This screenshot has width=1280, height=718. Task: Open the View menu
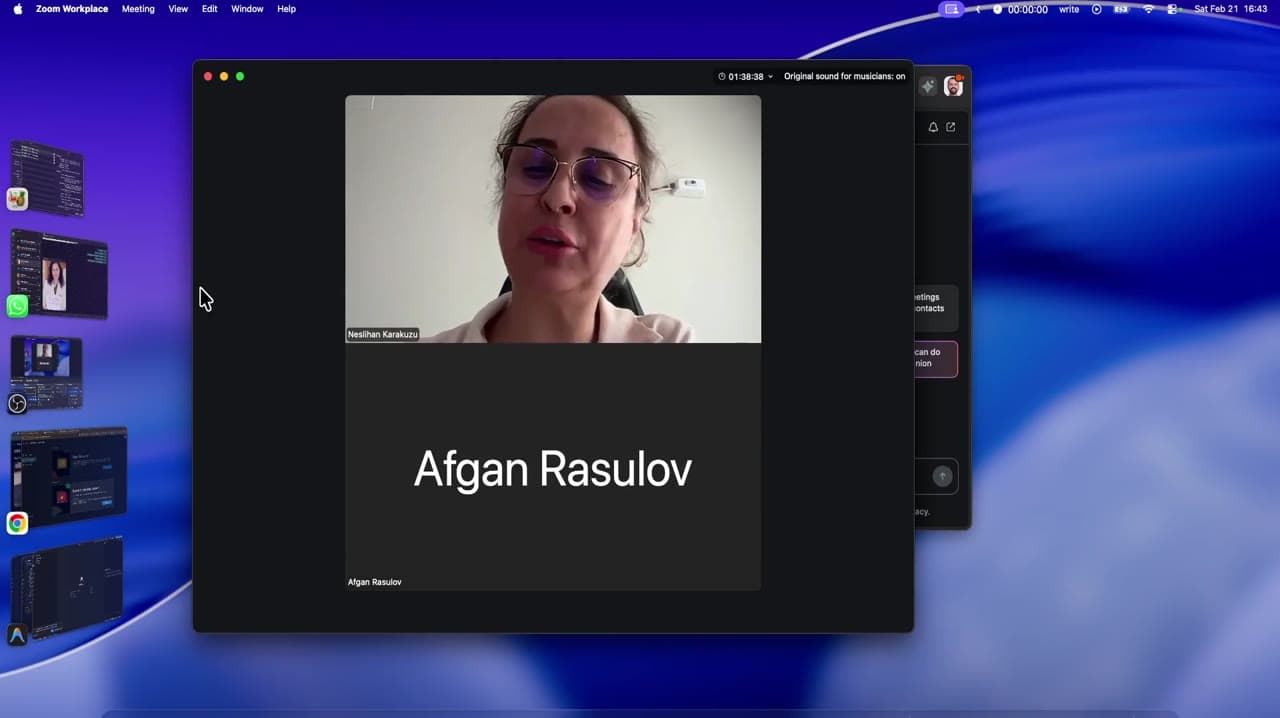(x=178, y=9)
